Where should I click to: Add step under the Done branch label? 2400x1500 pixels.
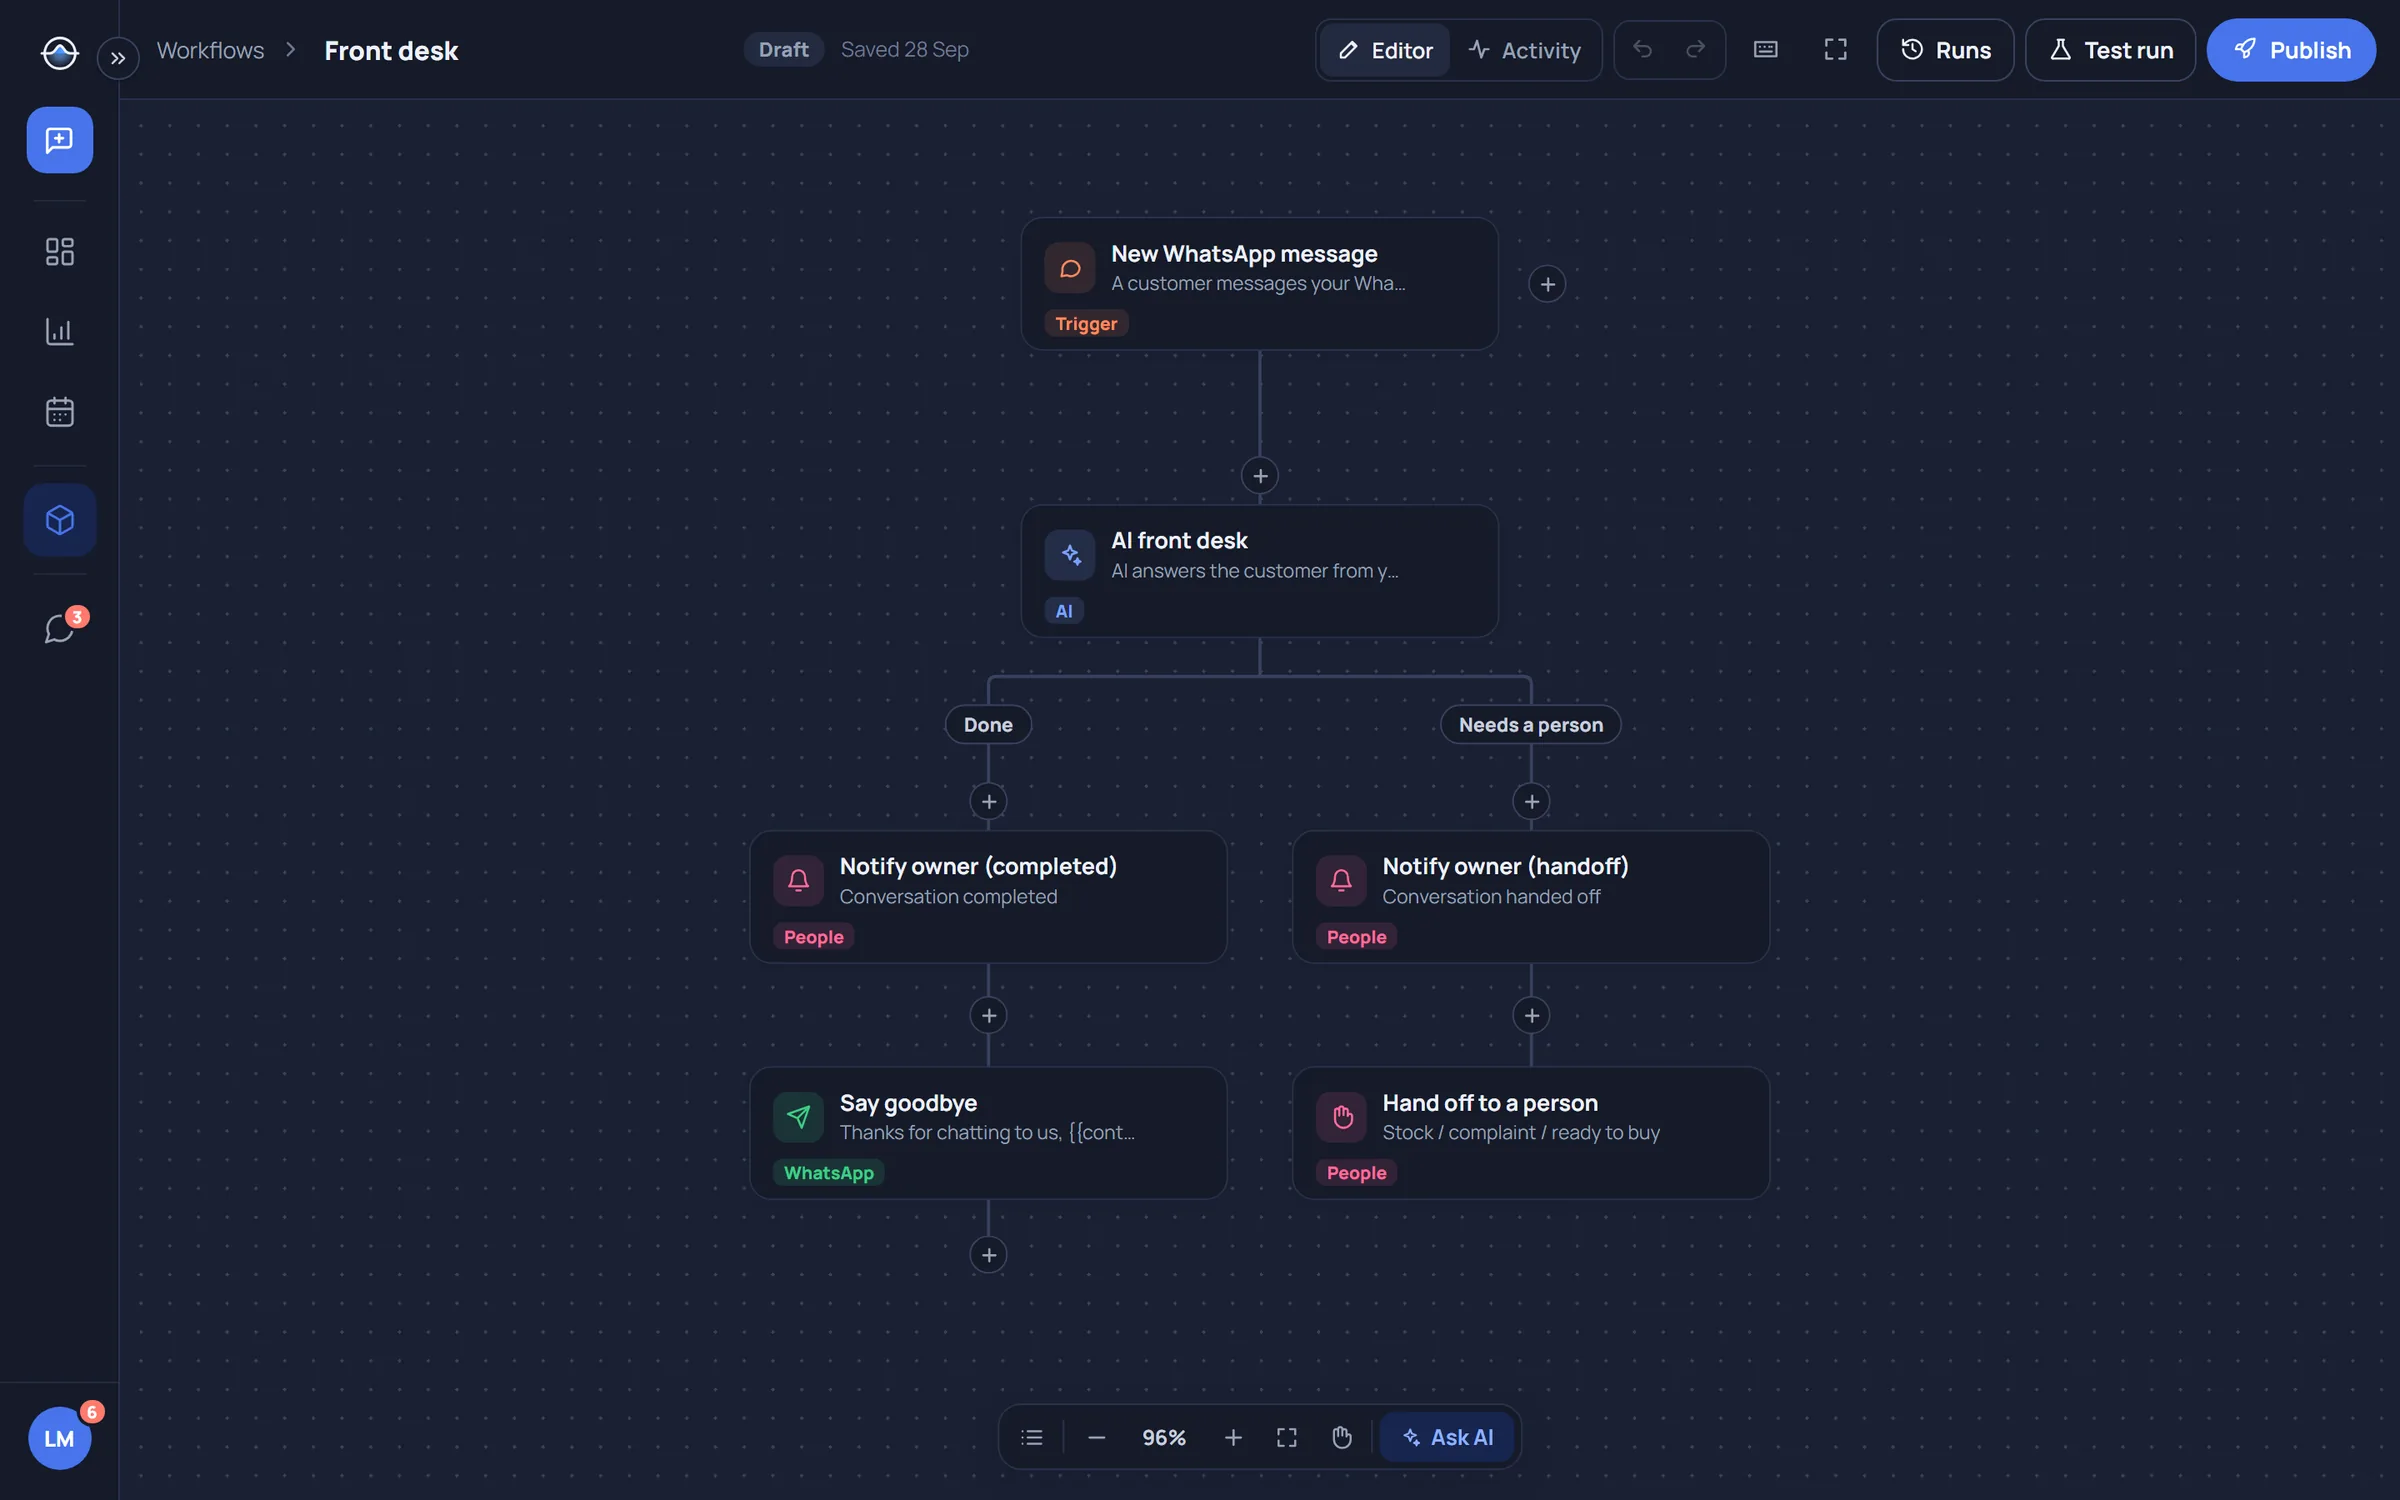coord(988,802)
